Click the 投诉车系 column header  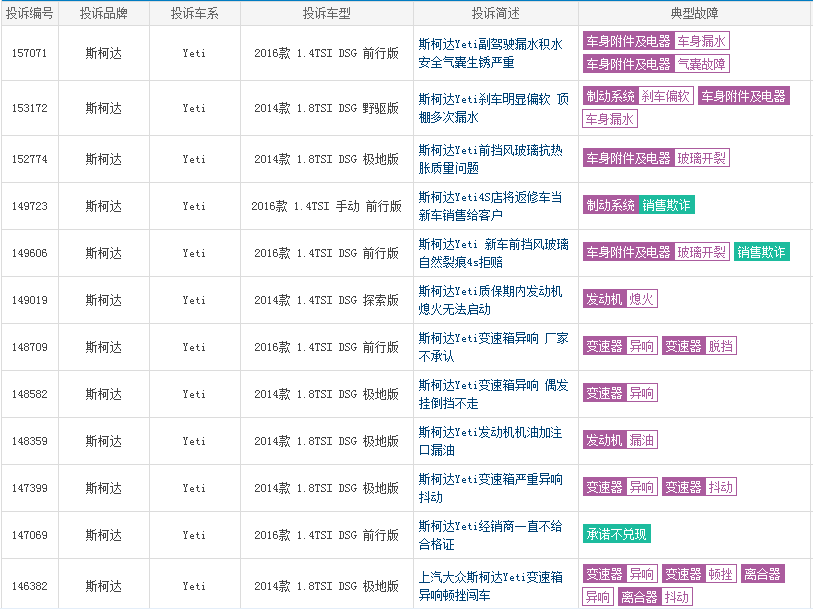click(x=194, y=13)
